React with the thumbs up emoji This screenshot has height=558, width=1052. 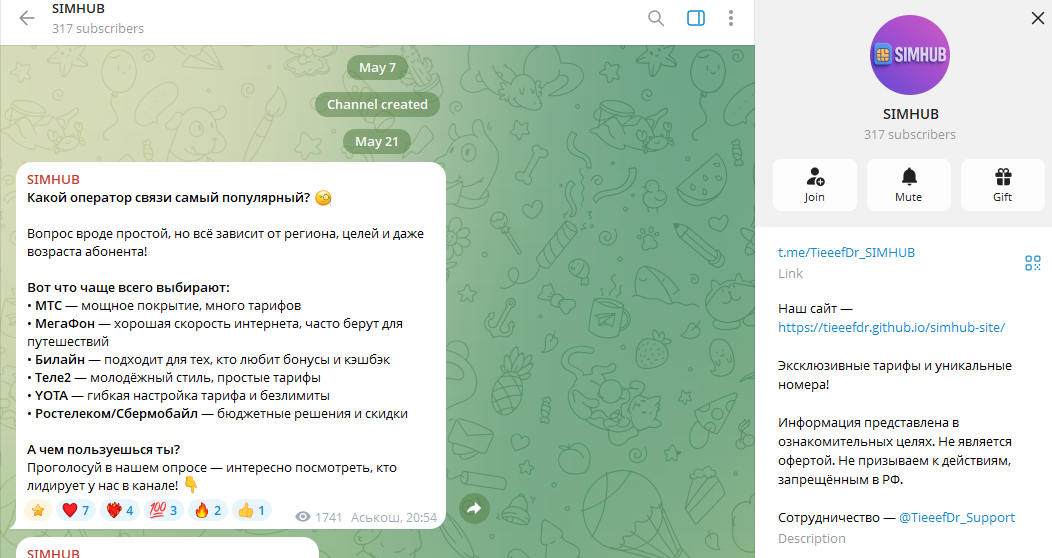click(x=252, y=510)
